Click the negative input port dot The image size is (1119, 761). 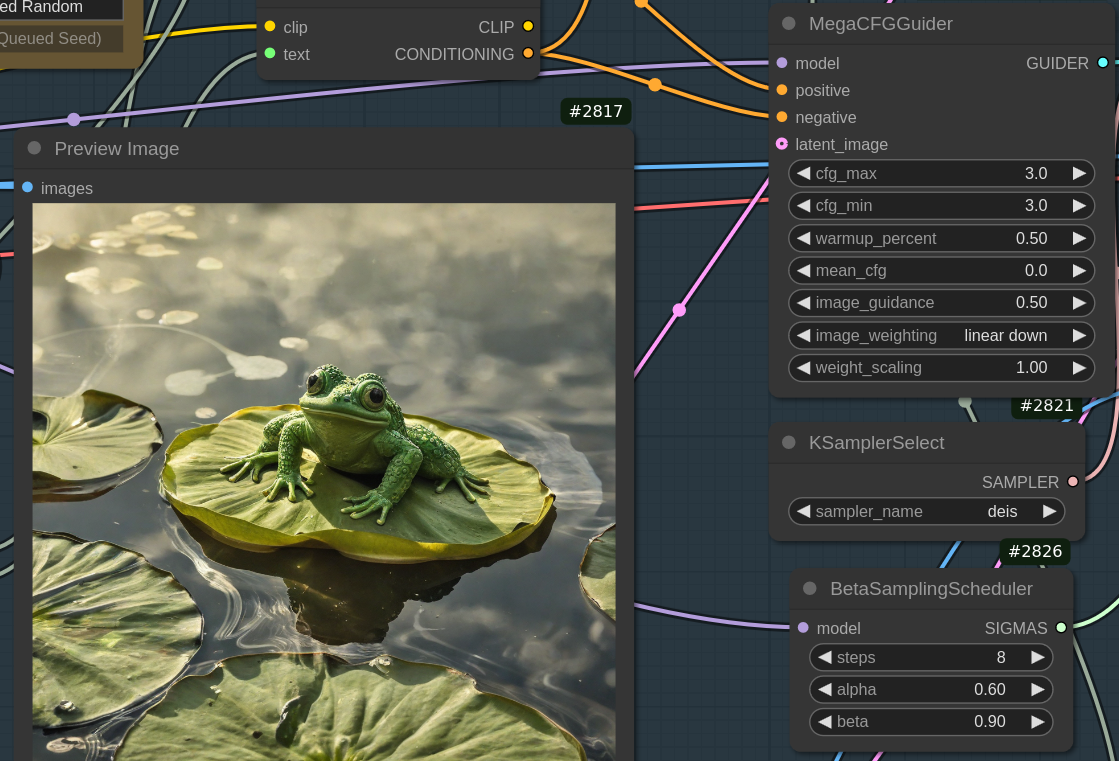coord(782,117)
